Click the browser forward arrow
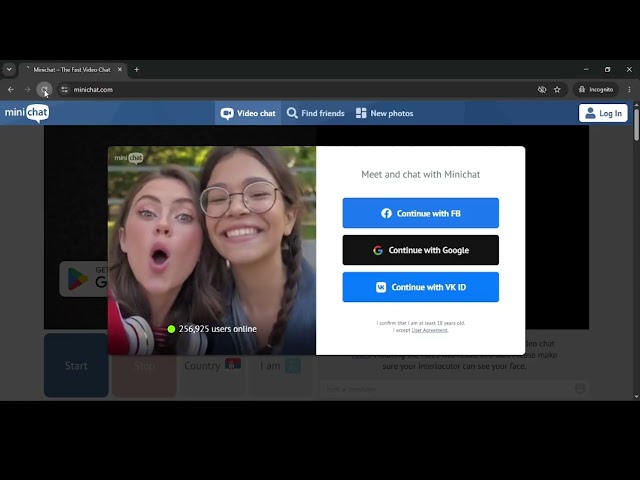This screenshot has height=480, width=640. click(x=27, y=89)
